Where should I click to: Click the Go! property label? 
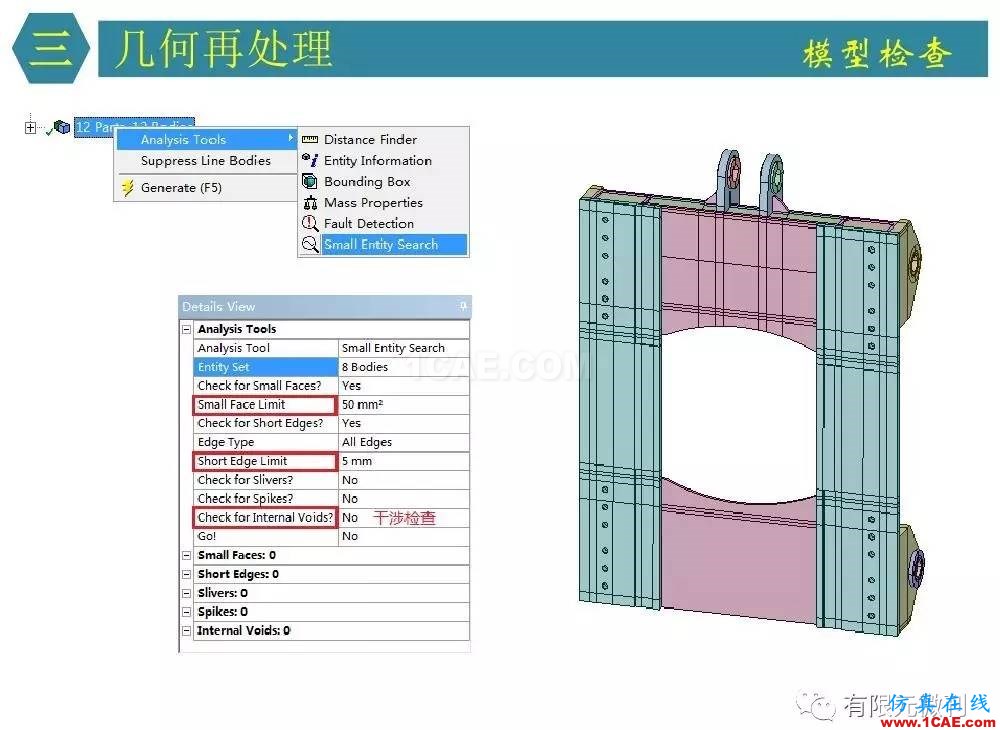pos(265,536)
